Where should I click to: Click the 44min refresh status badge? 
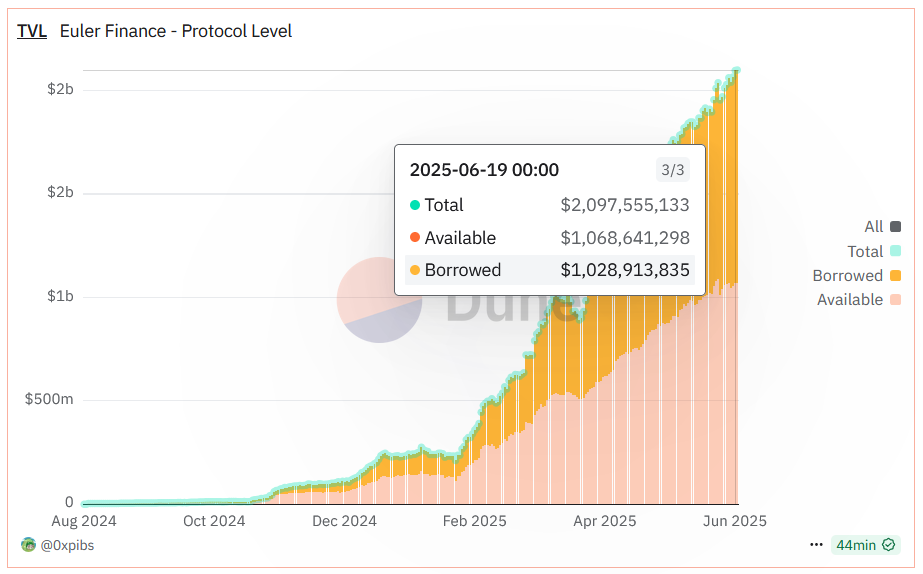[865, 545]
